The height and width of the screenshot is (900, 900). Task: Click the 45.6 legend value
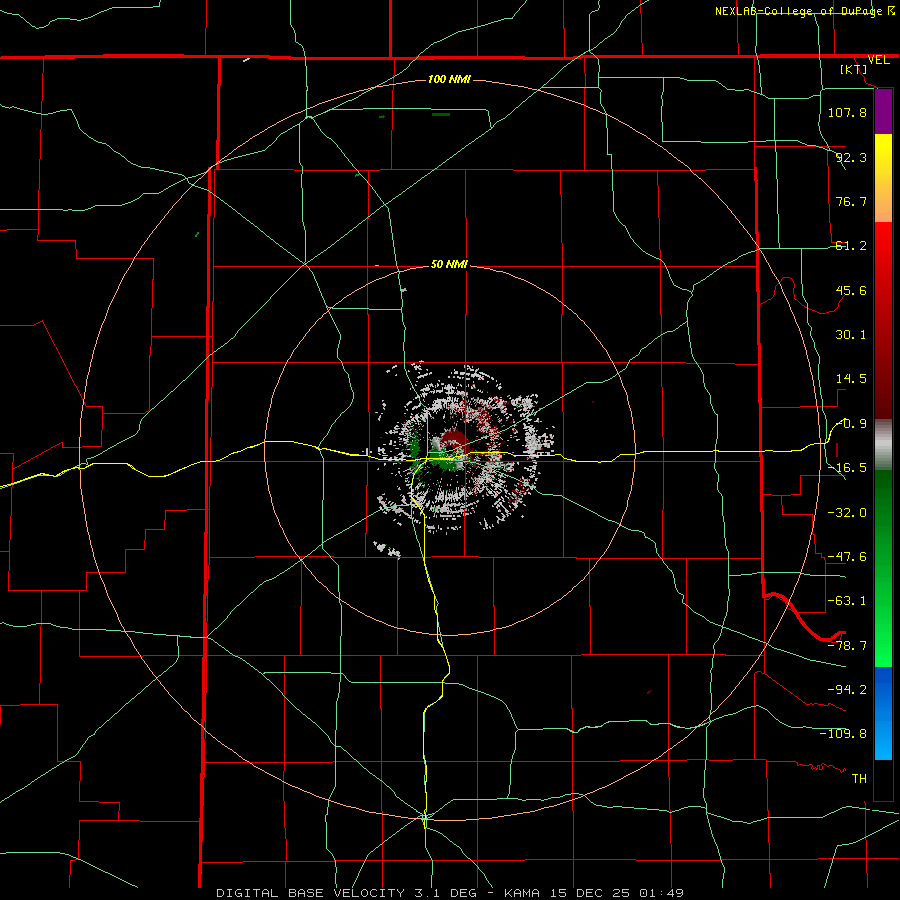point(851,290)
